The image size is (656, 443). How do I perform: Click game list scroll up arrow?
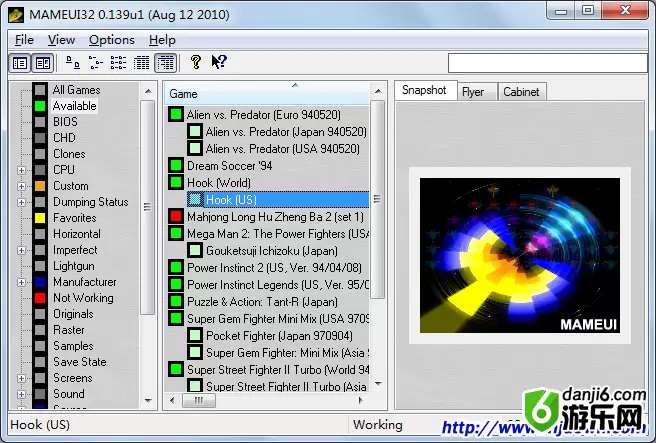pos(378,91)
